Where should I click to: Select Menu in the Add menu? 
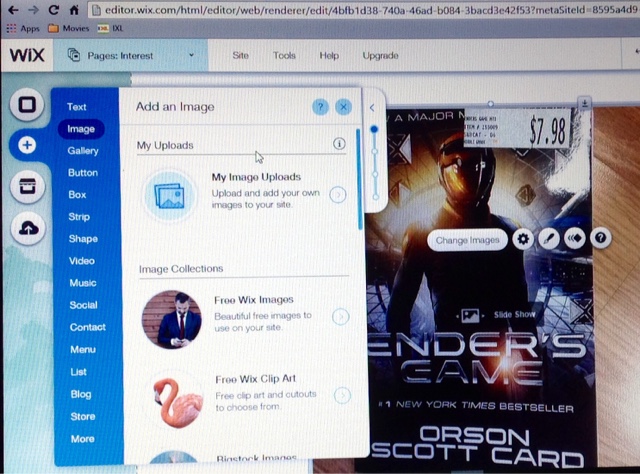(x=83, y=349)
